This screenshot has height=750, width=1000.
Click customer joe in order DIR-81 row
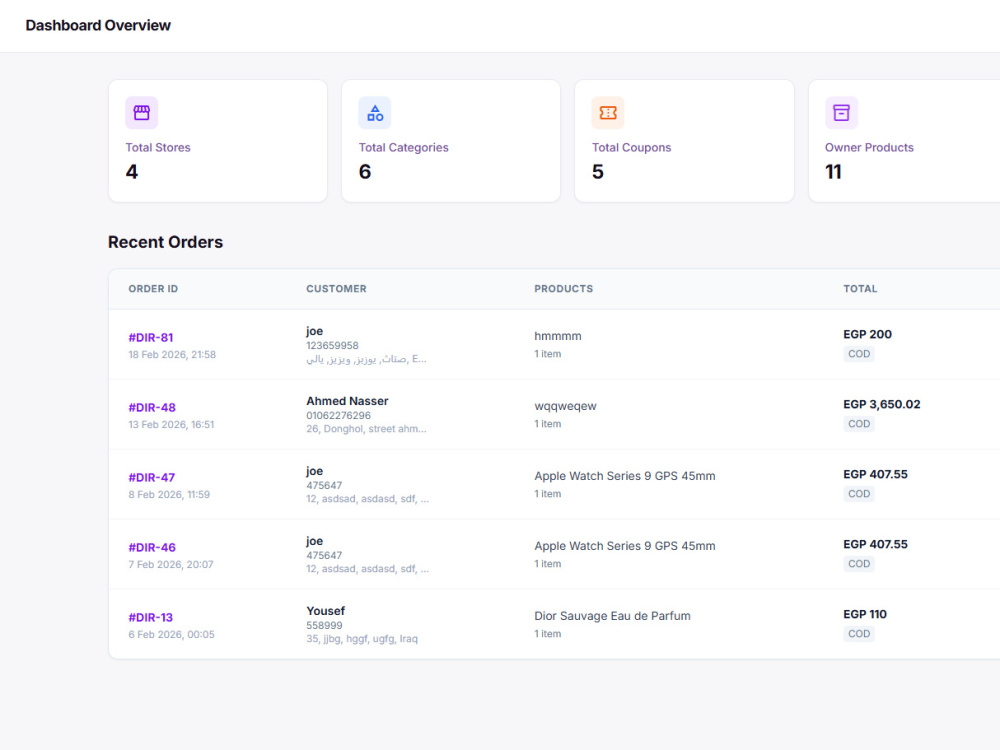314,331
